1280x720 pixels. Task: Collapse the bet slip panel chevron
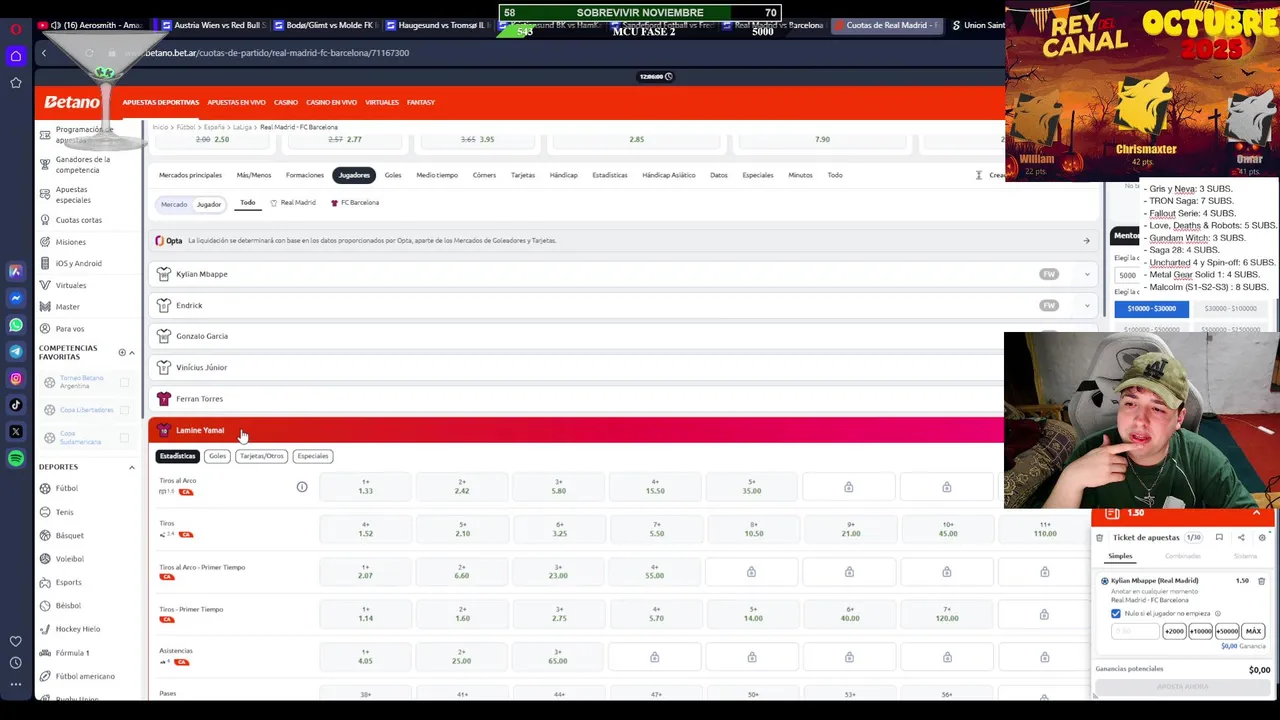coord(1256,513)
